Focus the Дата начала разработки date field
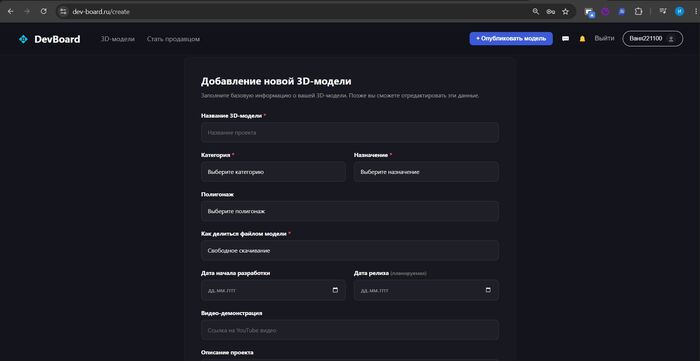The height and width of the screenshot is (361, 700). click(x=273, y=290)
